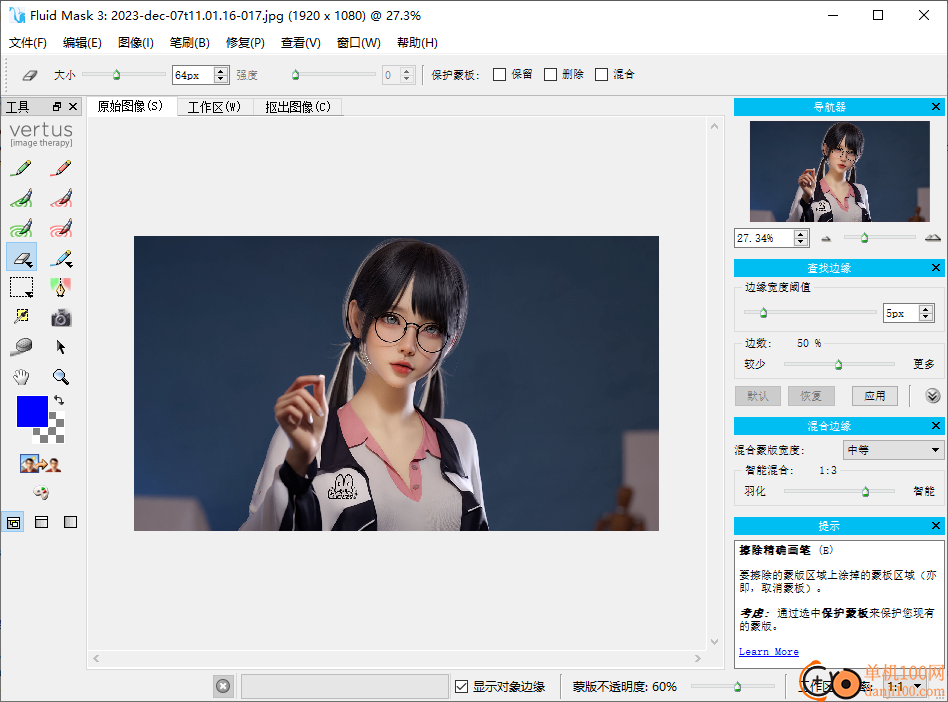Screen dimensions: 948x702
Task: Select the pen nib path tool
Action: coord(61,287)
